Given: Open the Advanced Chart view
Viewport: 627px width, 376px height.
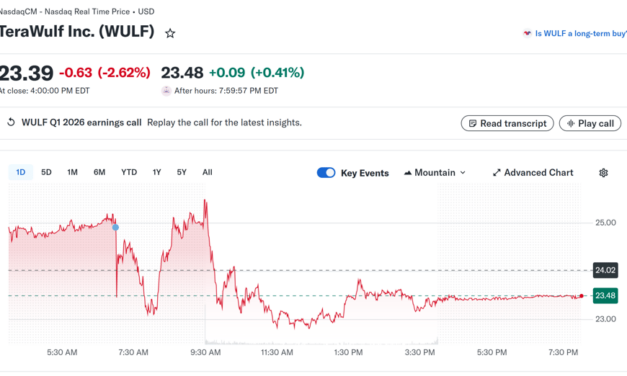Looking at the screenshot, I should (533, 173).
